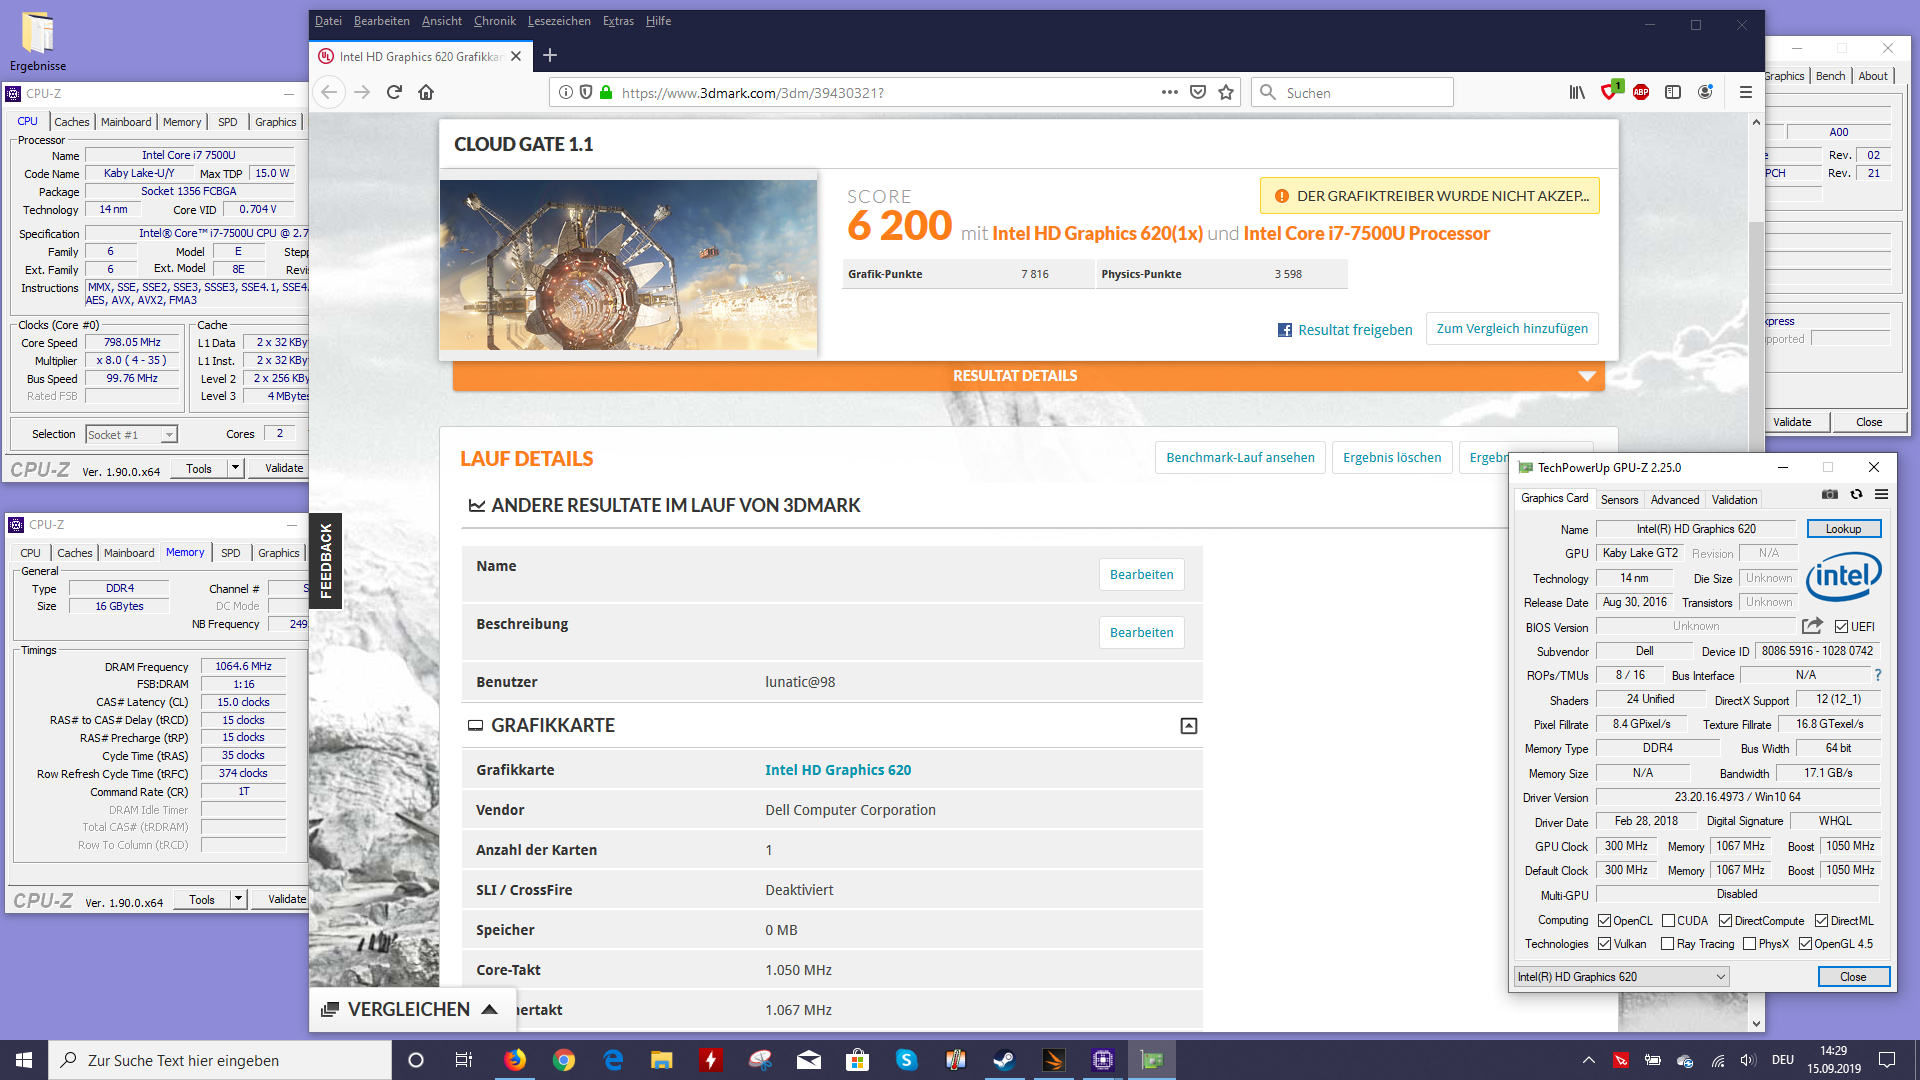This screenshot has width=1920, height=1080.
Task: Bookmark this page with the star icon
Action: point(1226,92)
